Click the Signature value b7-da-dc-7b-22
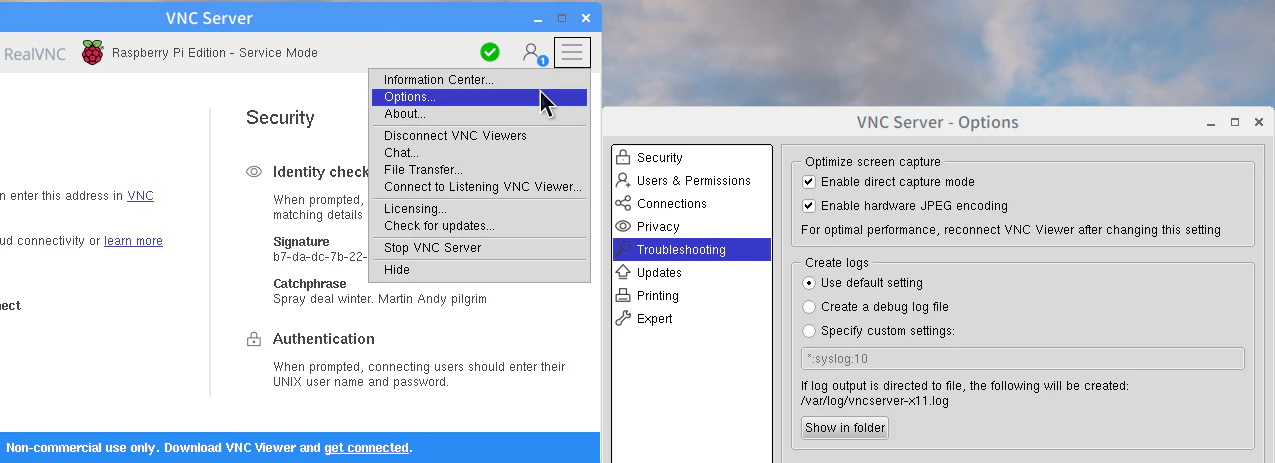Viewport: 1275px width, 463px height. (321, 257)
